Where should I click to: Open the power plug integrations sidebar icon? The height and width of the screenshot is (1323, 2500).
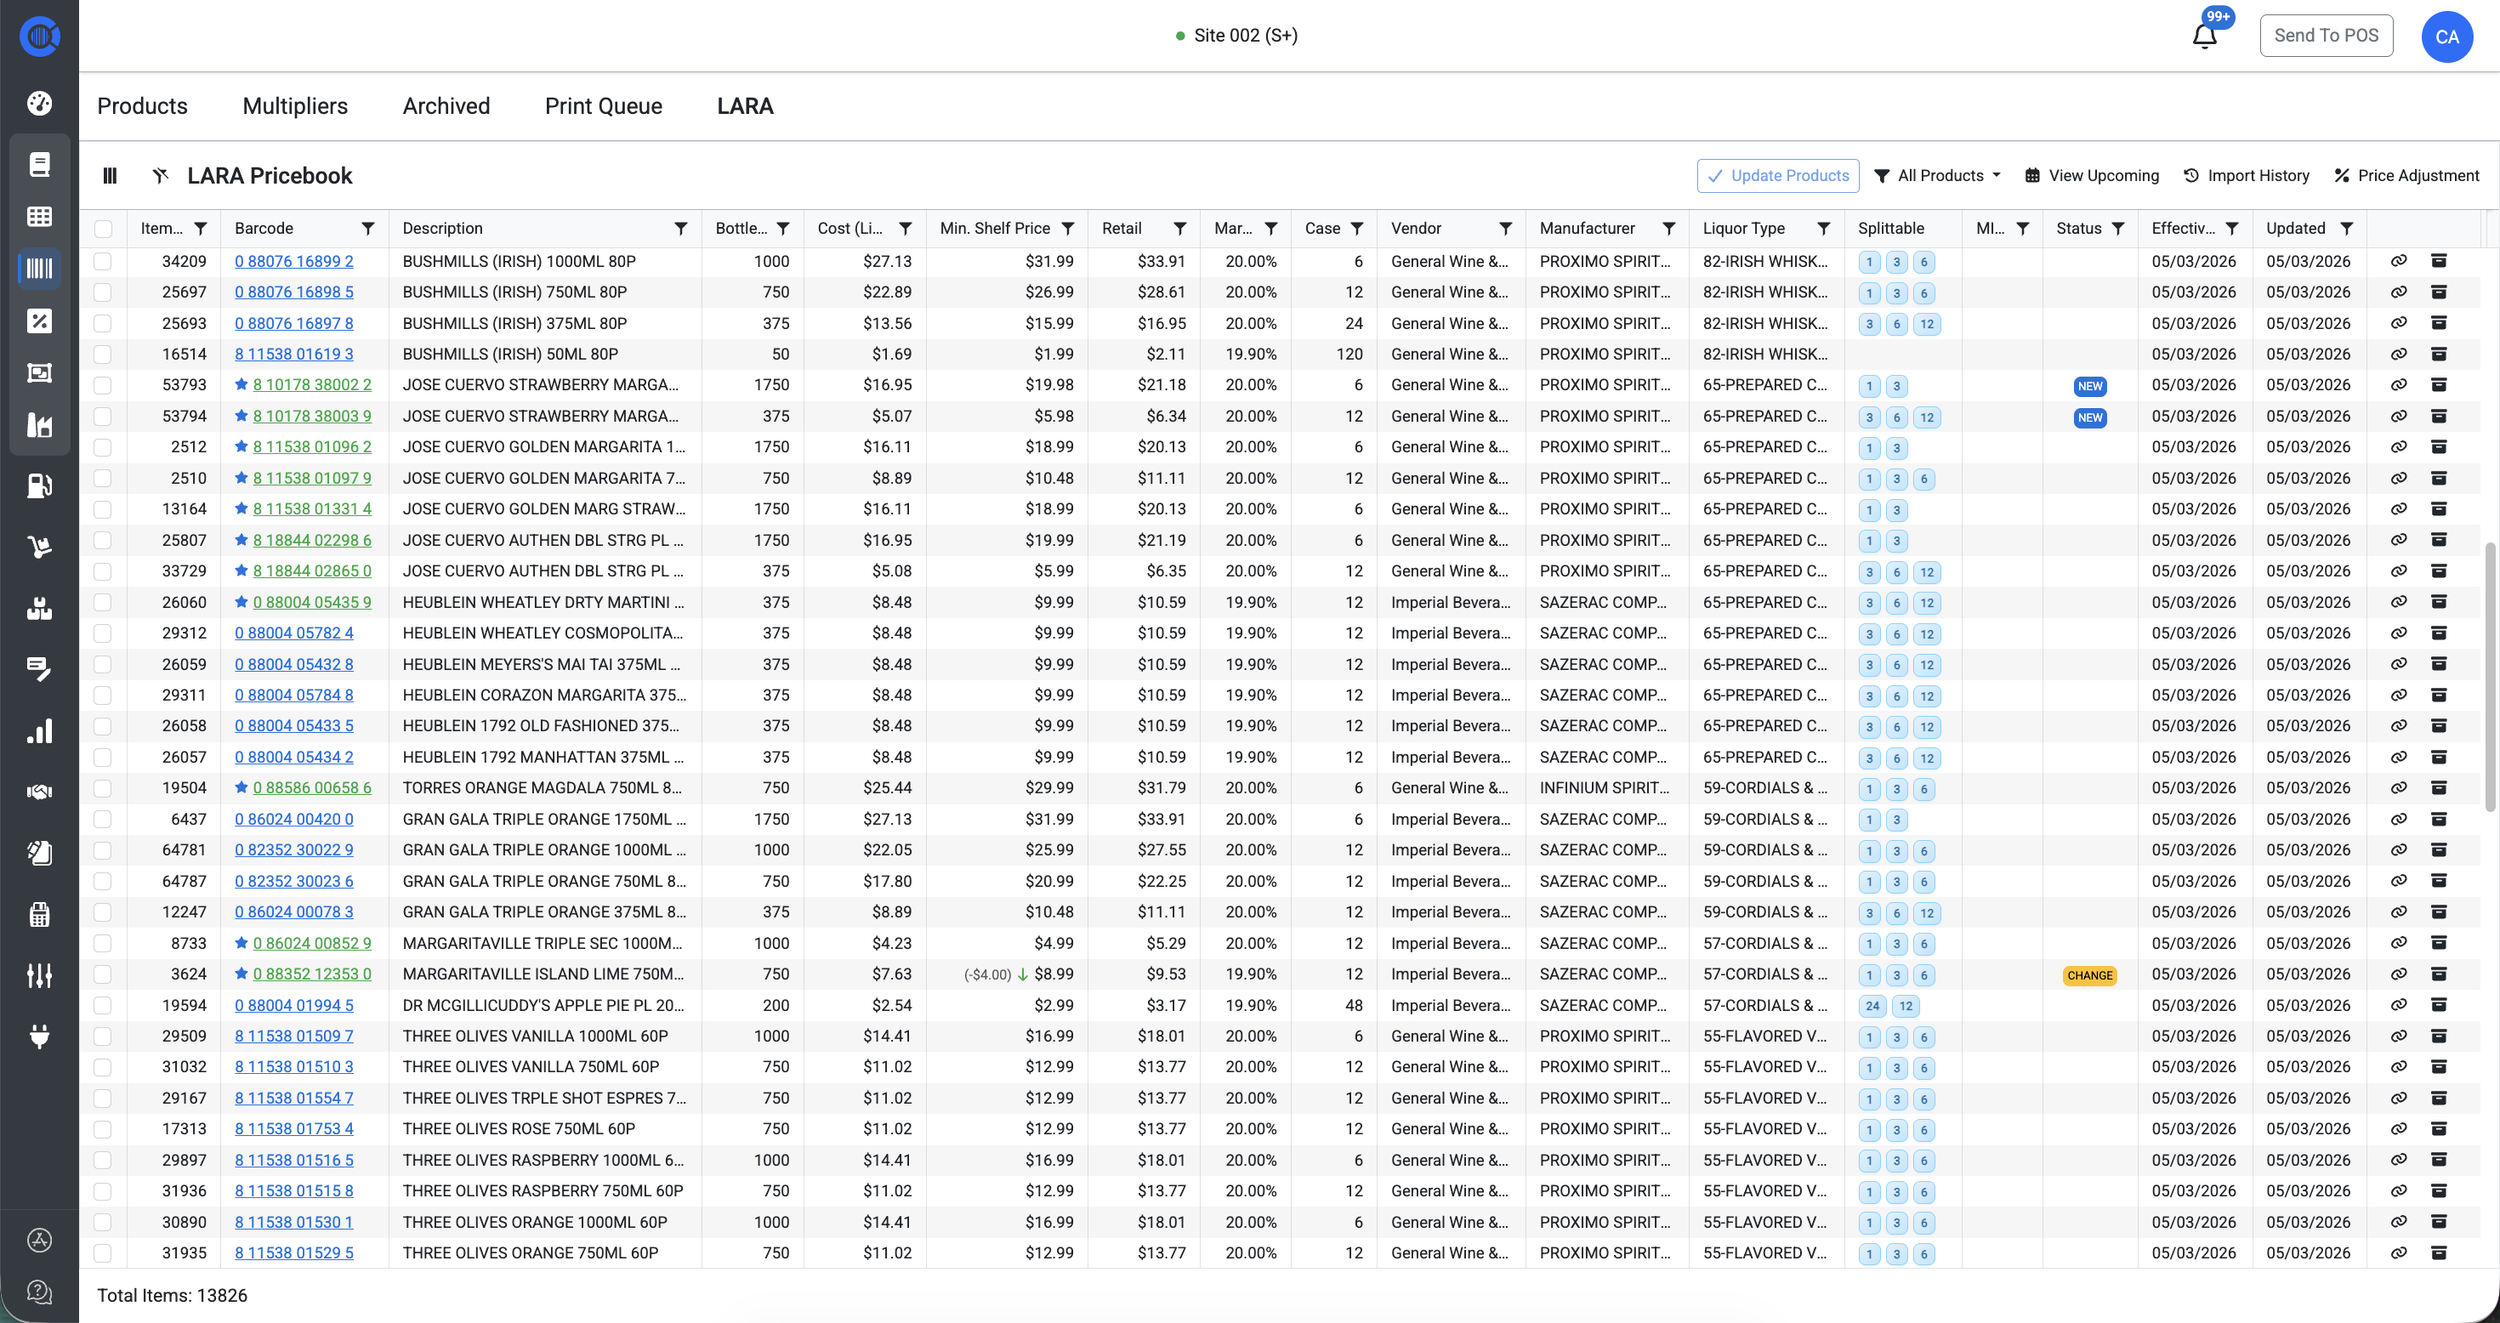[x=39, y=1036]
